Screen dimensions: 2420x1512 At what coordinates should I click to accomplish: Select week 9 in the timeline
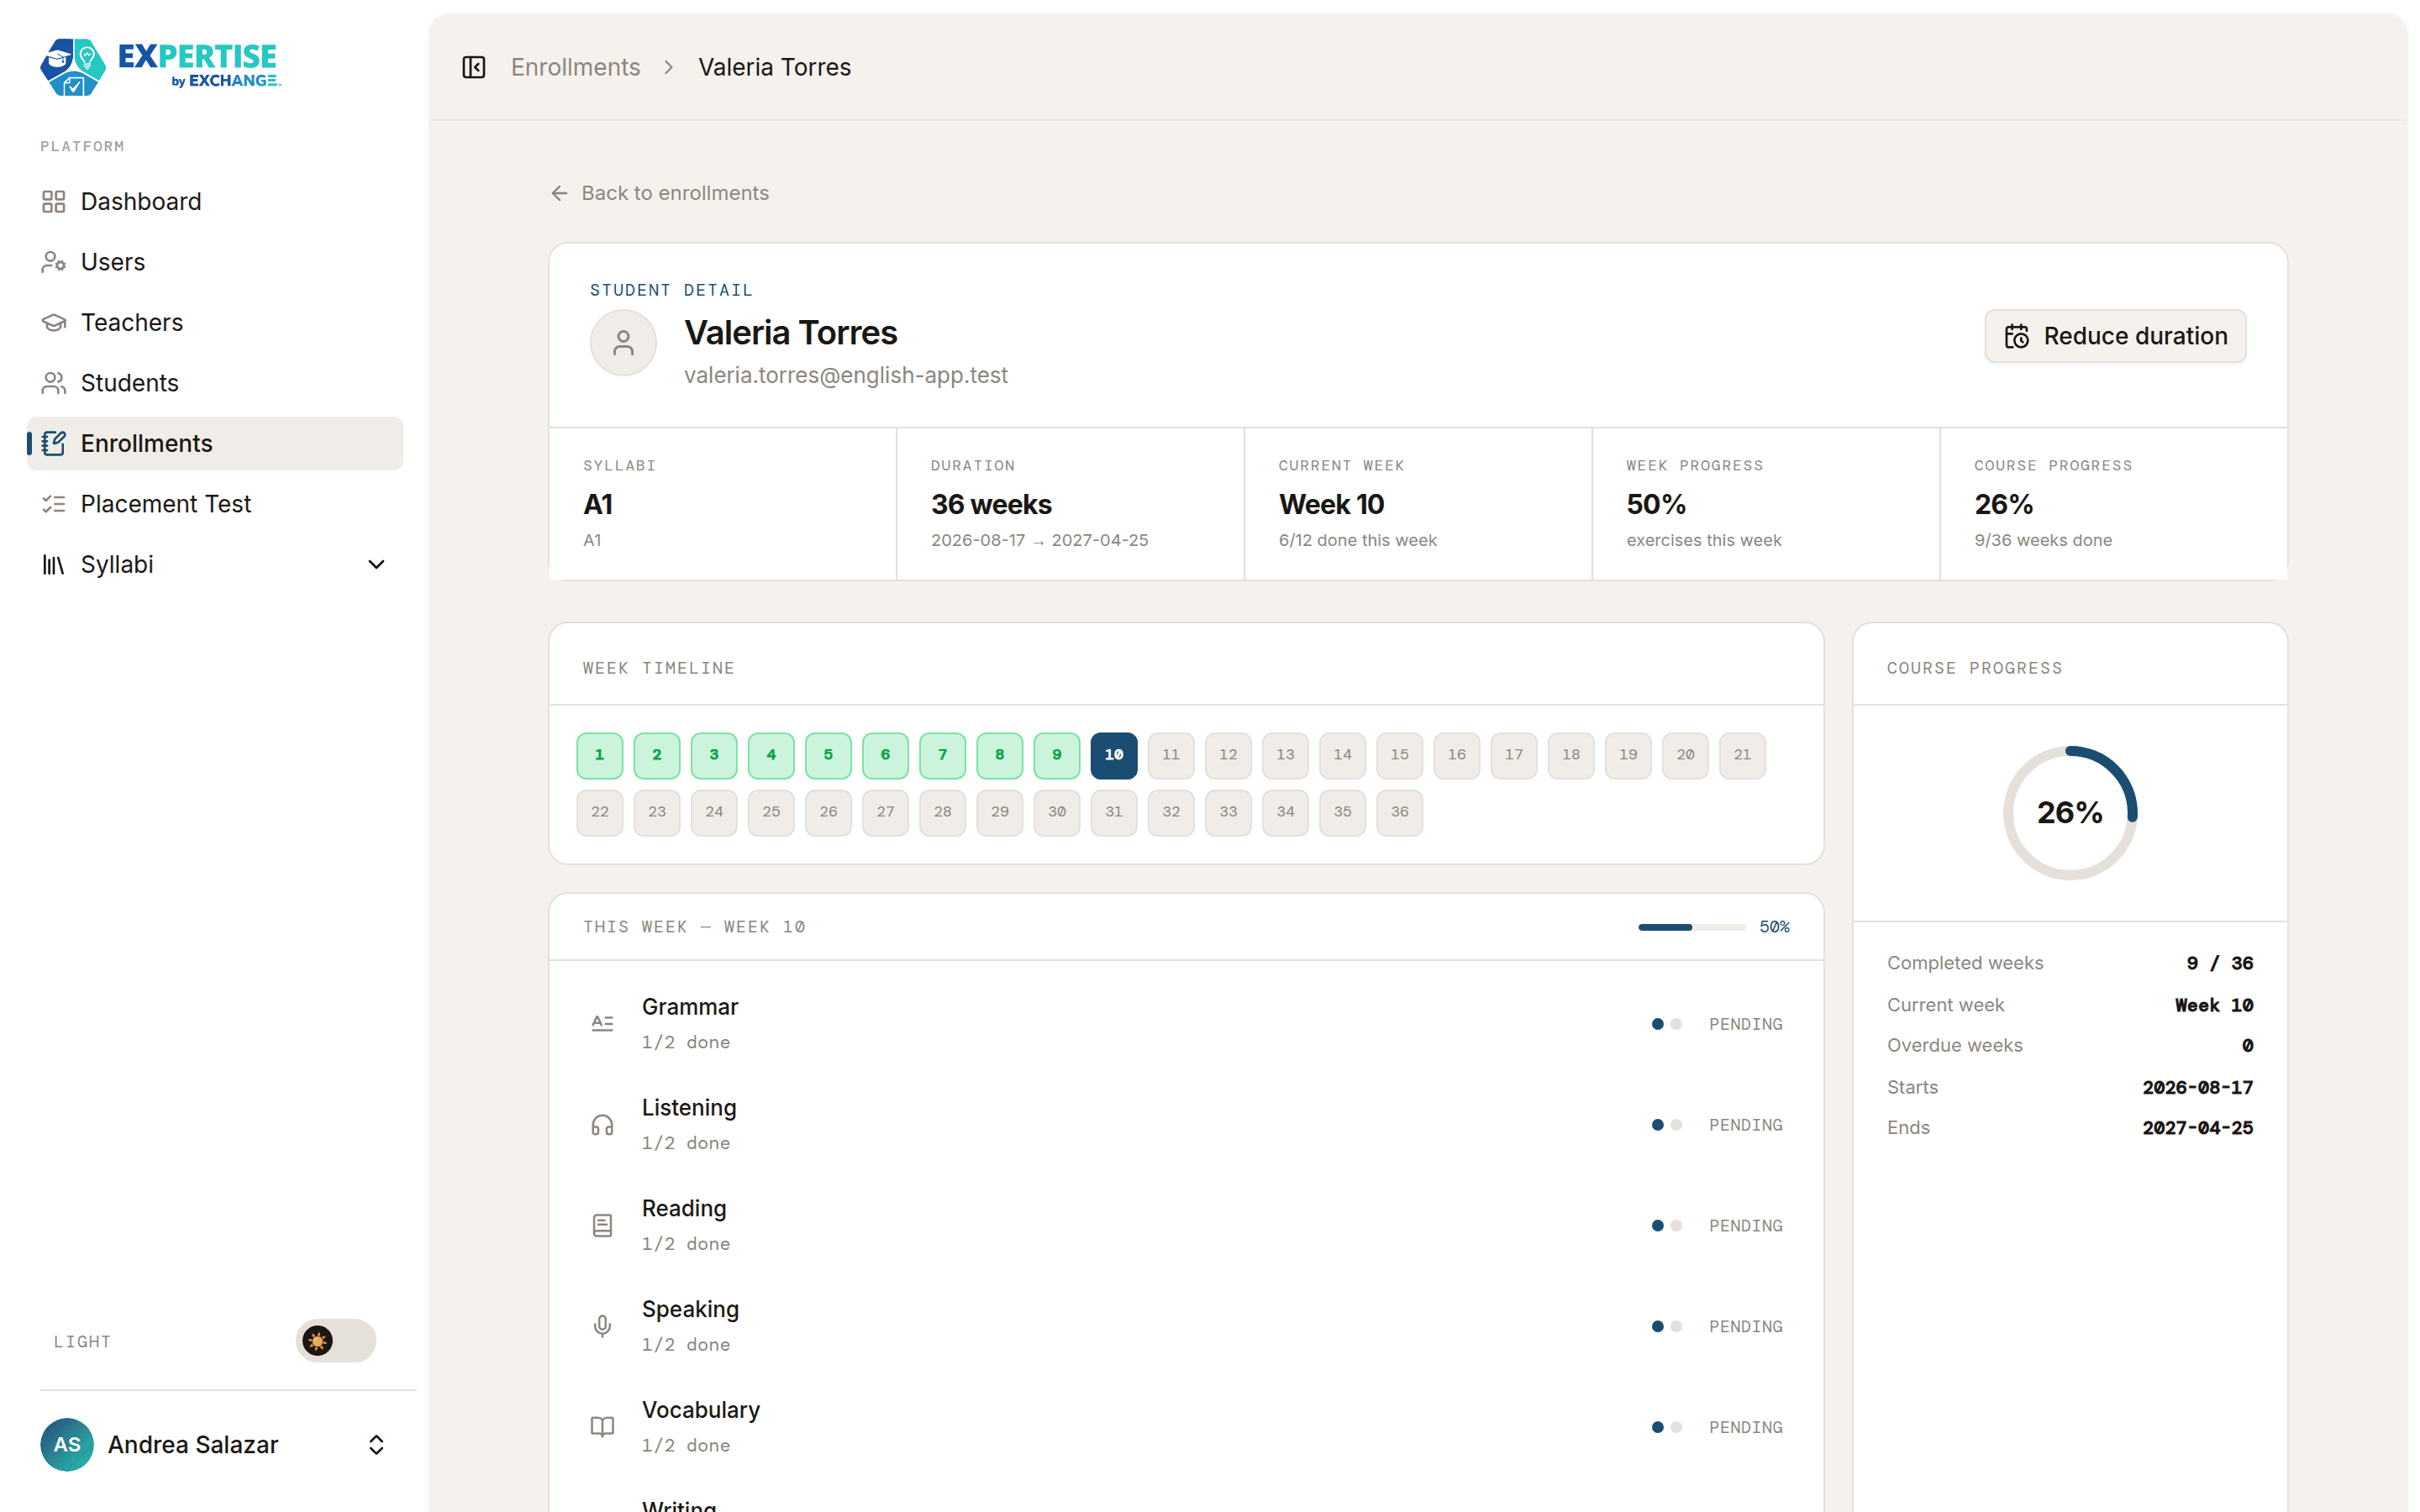point(1057,755)
